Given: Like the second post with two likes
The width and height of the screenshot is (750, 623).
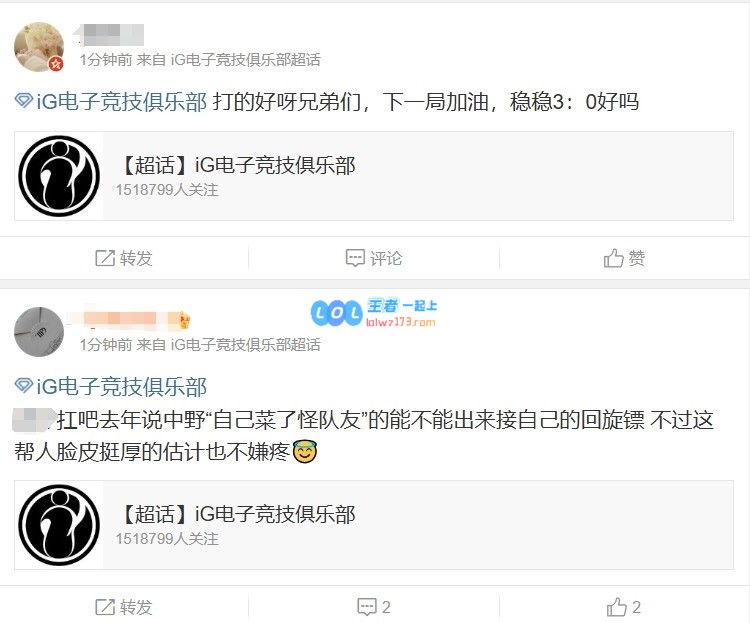Looking at the screenshot, I should tap(624, 607).
